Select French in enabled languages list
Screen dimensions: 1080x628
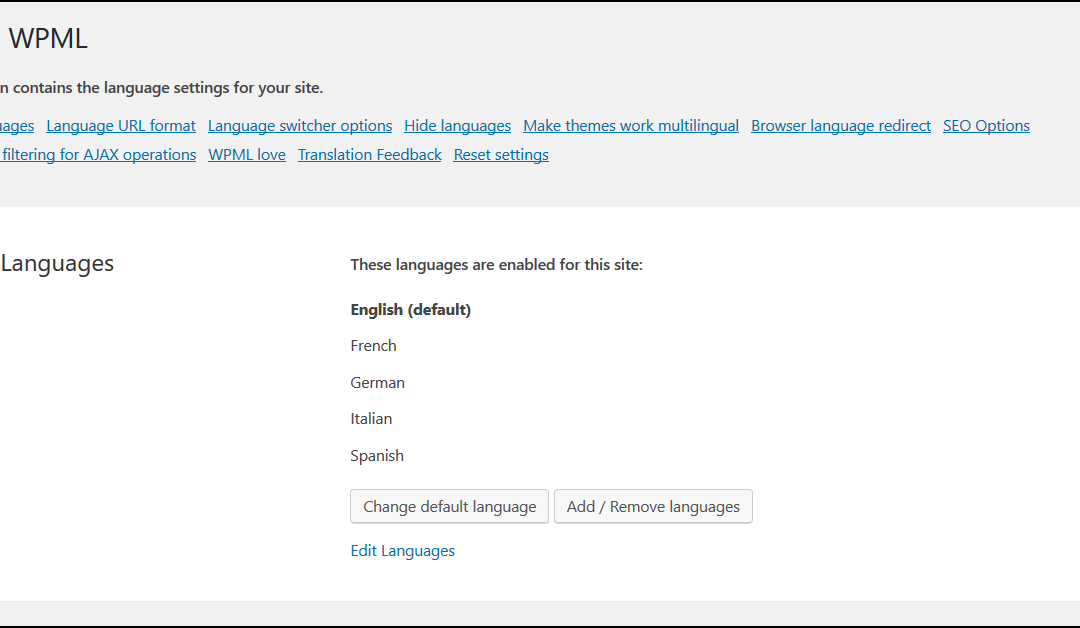tap(373, 346)
